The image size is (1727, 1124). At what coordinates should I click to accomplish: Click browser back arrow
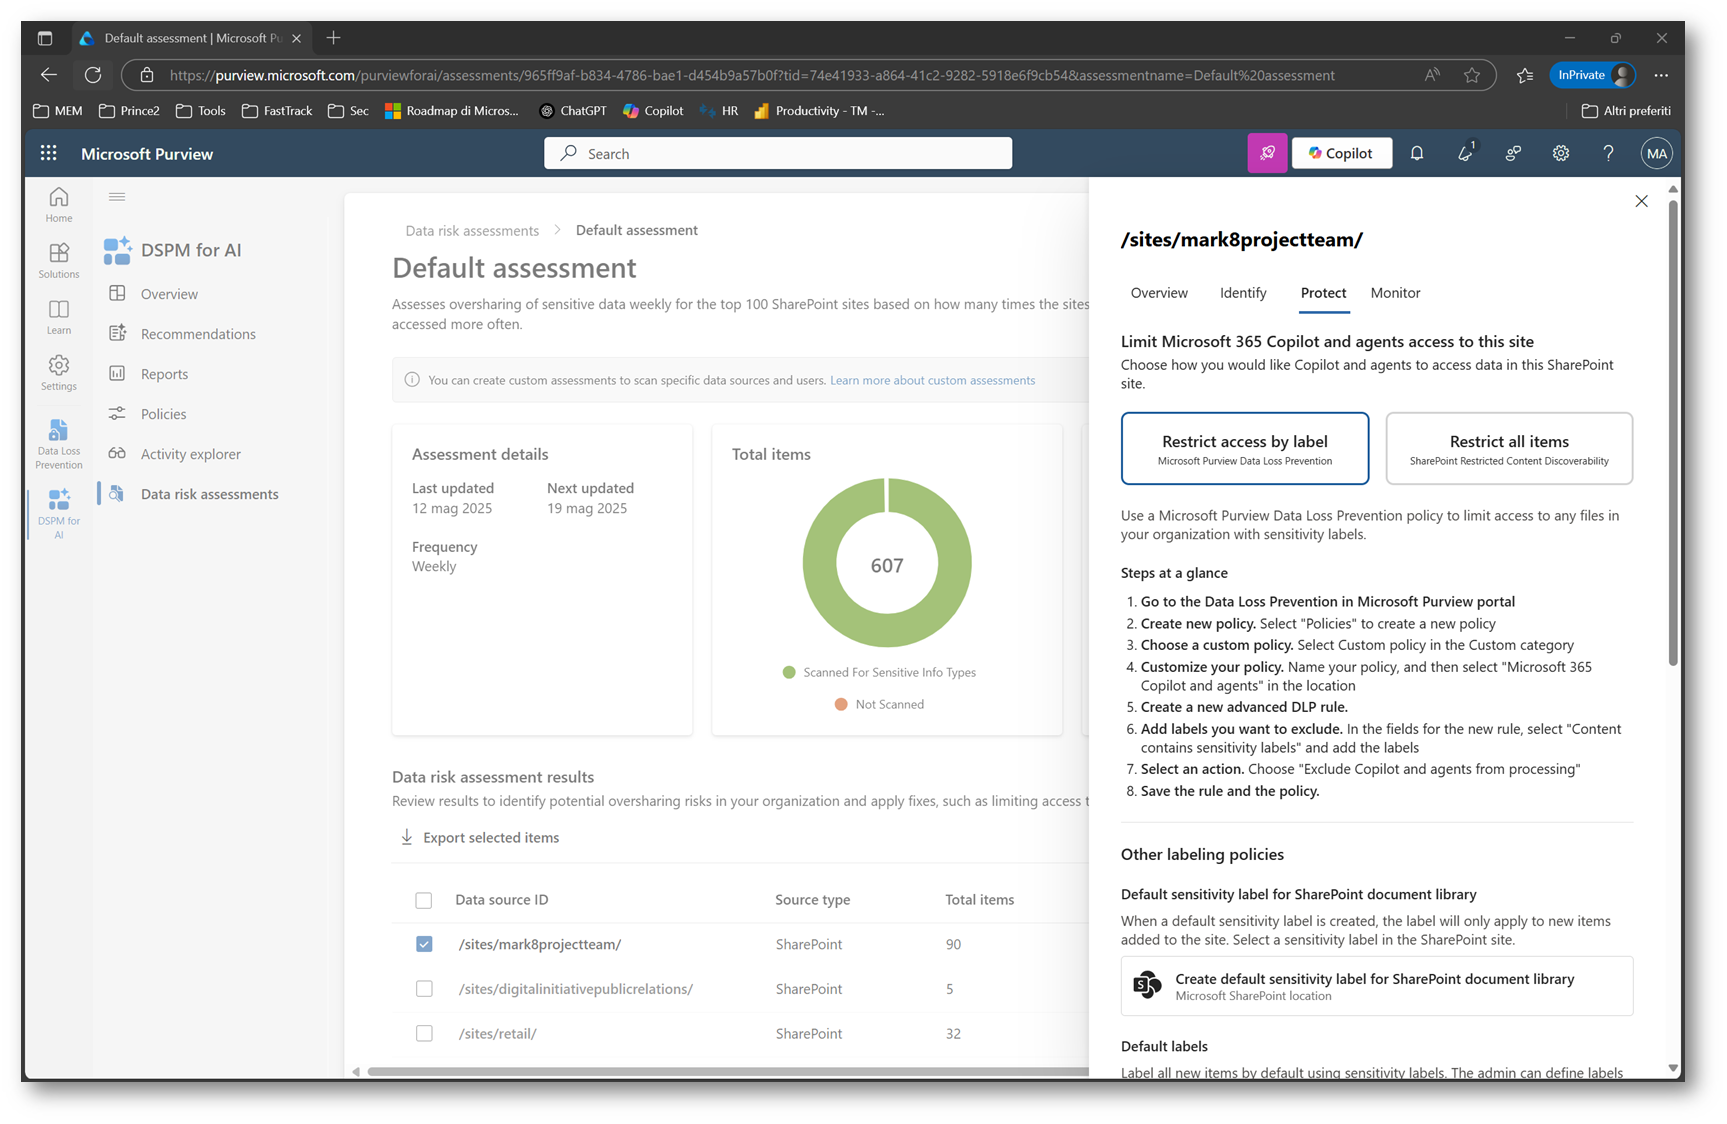pyautogui.click(x=48, y=75)
